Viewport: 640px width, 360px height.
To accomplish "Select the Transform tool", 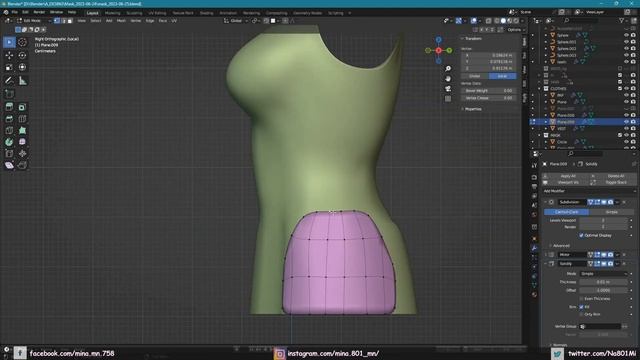I will pyautogui.click(x=22, y=67).
